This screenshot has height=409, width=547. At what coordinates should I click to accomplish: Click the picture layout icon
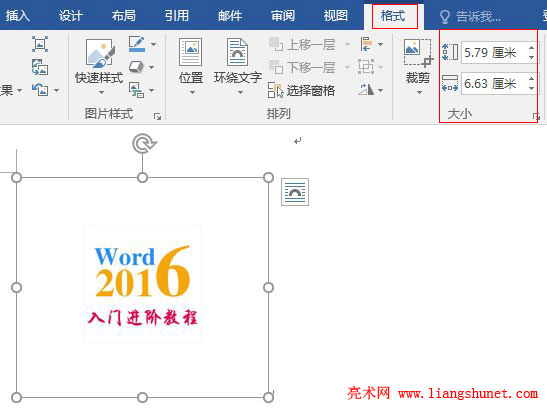[x=136, y=90]
